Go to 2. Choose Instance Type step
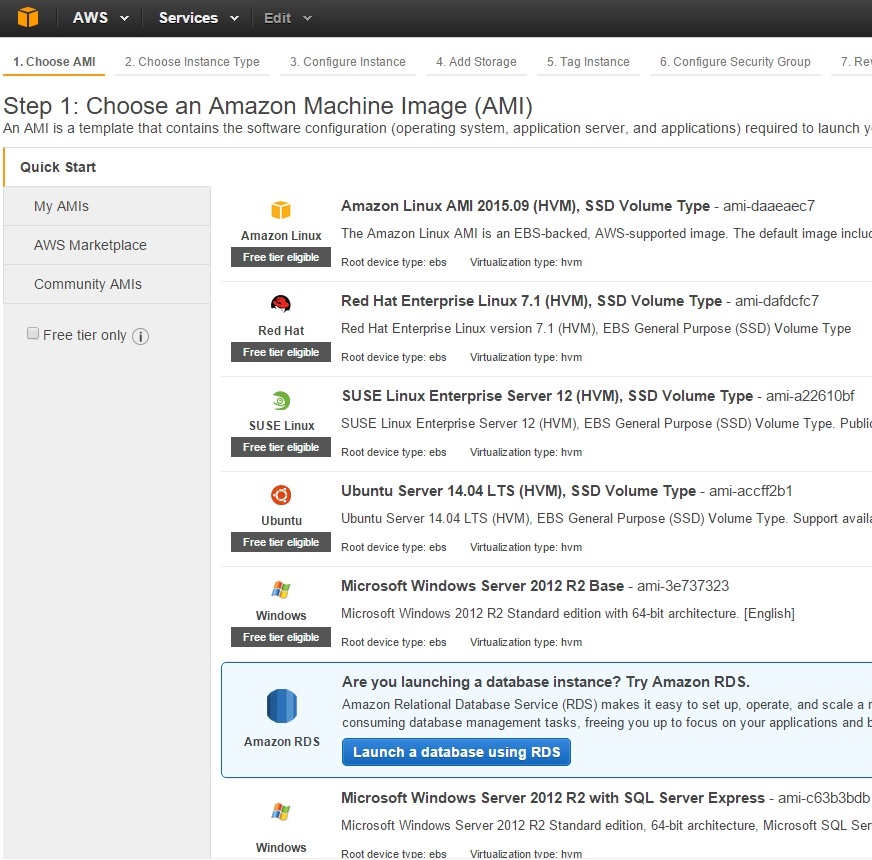The height and width of the screenshot is (860, 872). click(192, 62)
